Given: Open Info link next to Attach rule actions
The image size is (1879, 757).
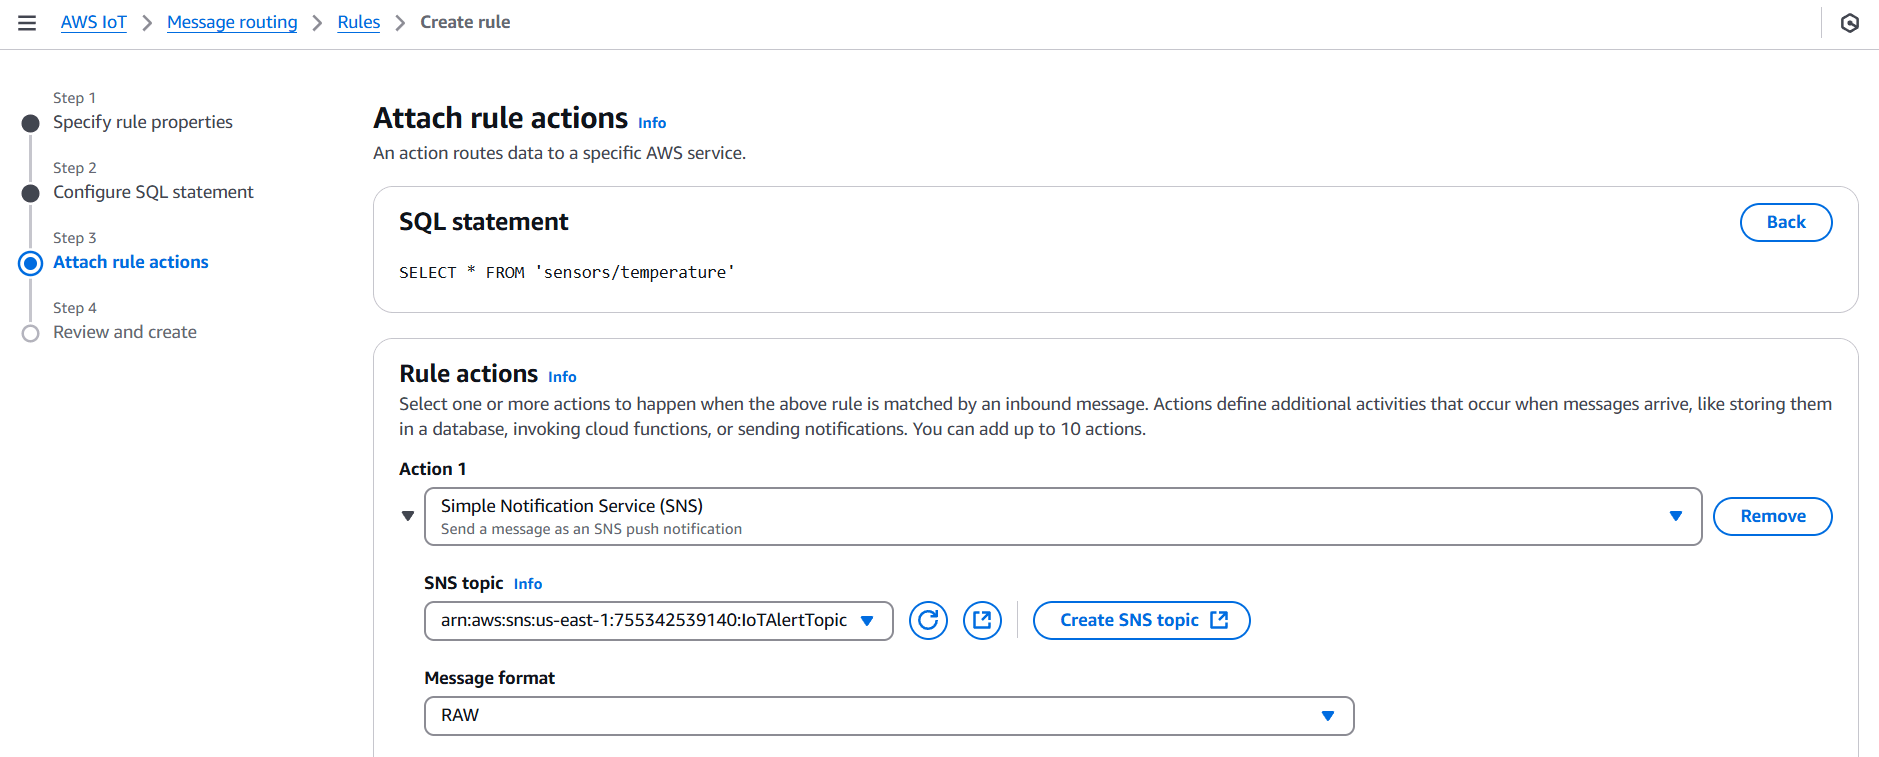Looking at the screenshot, I should (652, 123).
